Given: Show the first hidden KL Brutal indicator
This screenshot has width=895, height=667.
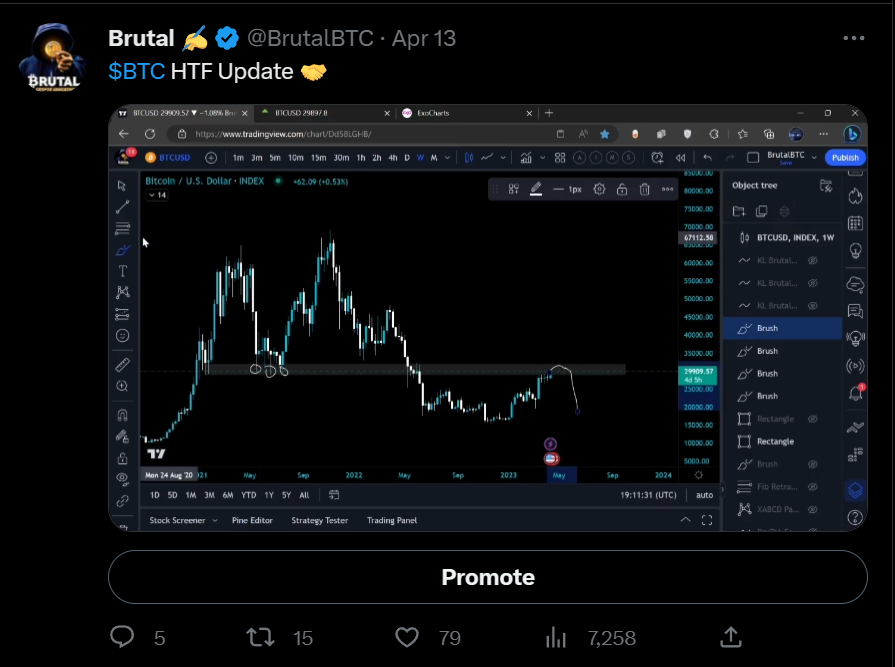Looking at the screenshot, I should pyautogui.click(x=813, y=260).
